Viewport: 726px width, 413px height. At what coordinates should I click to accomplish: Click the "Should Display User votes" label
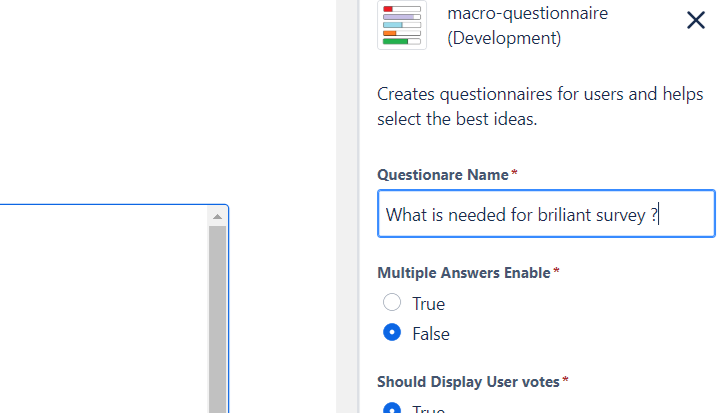point(469,381)
